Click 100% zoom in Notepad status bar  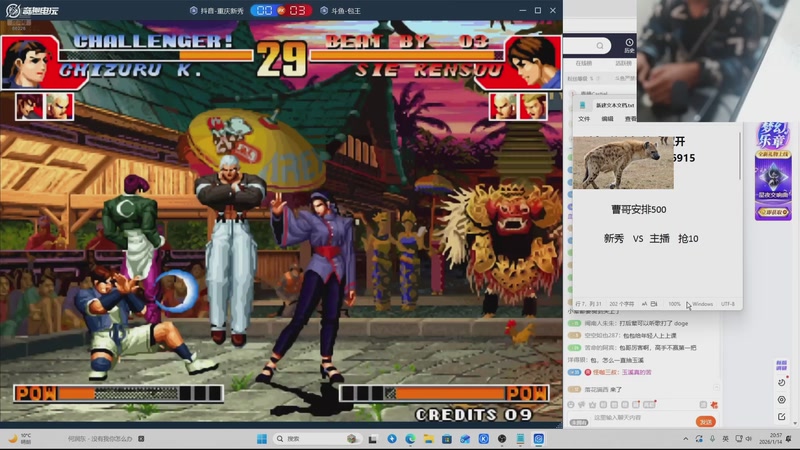[x=674, y=304]
